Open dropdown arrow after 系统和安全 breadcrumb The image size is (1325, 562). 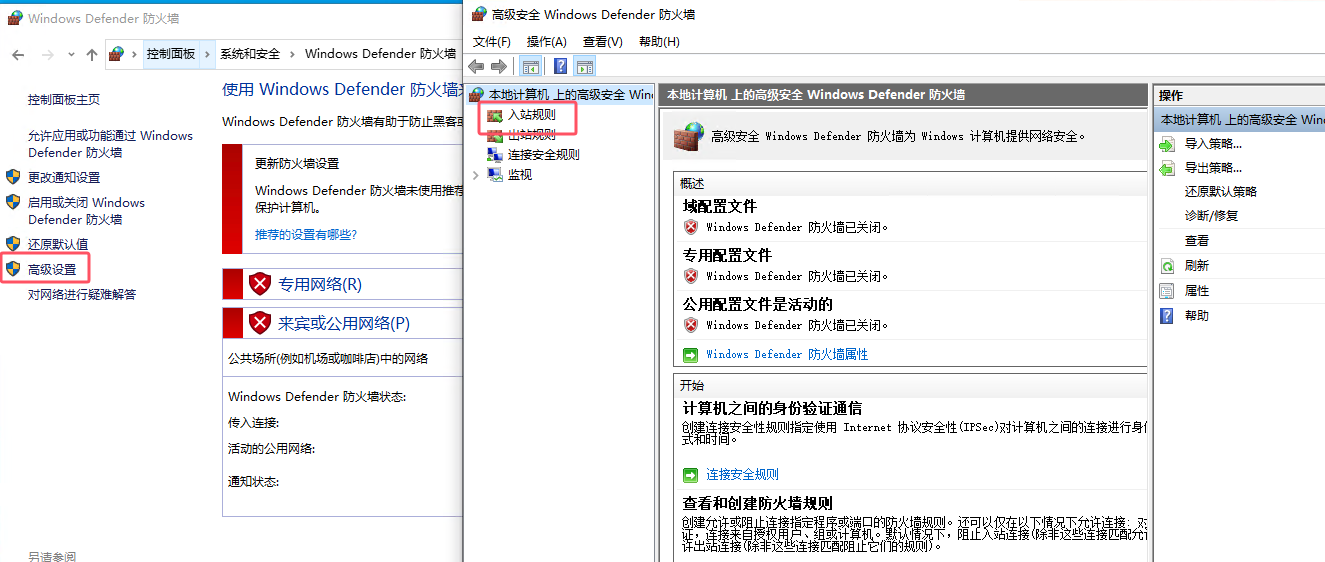pyautogui.click(x=292, y=54)
